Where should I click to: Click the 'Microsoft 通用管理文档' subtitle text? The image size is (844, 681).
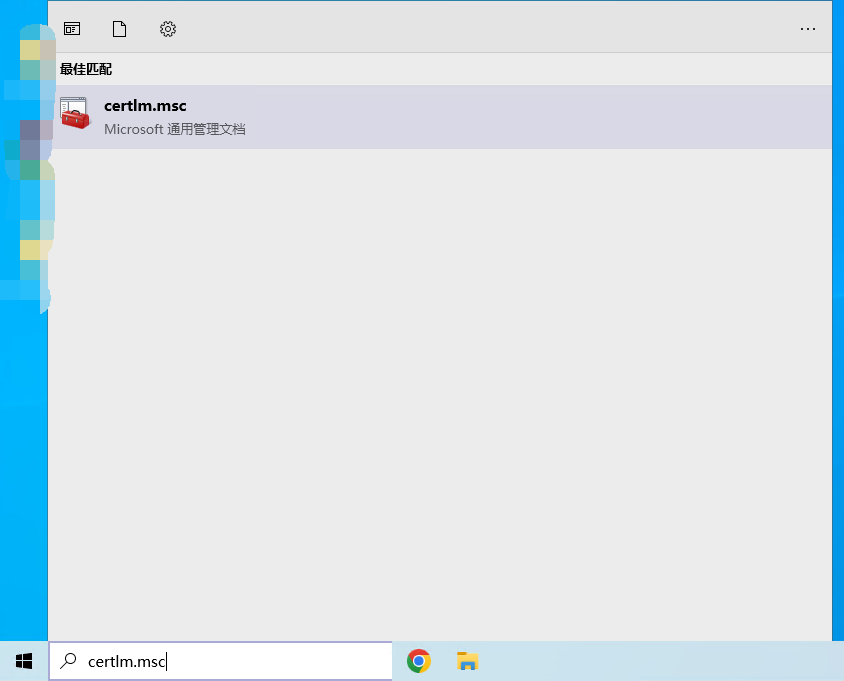(175, 129)
